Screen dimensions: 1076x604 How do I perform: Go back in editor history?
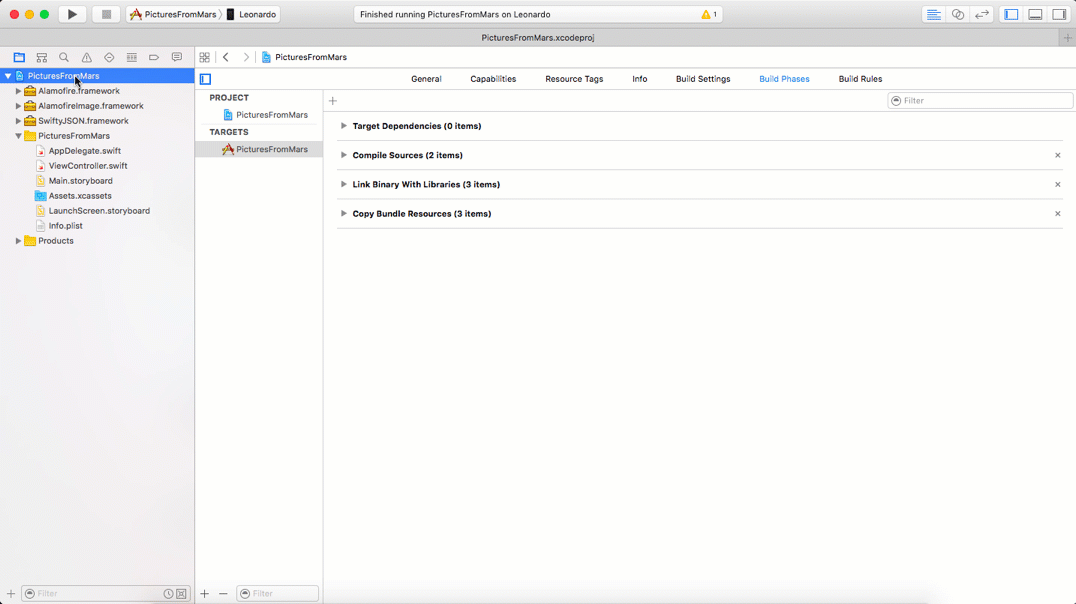226,58
